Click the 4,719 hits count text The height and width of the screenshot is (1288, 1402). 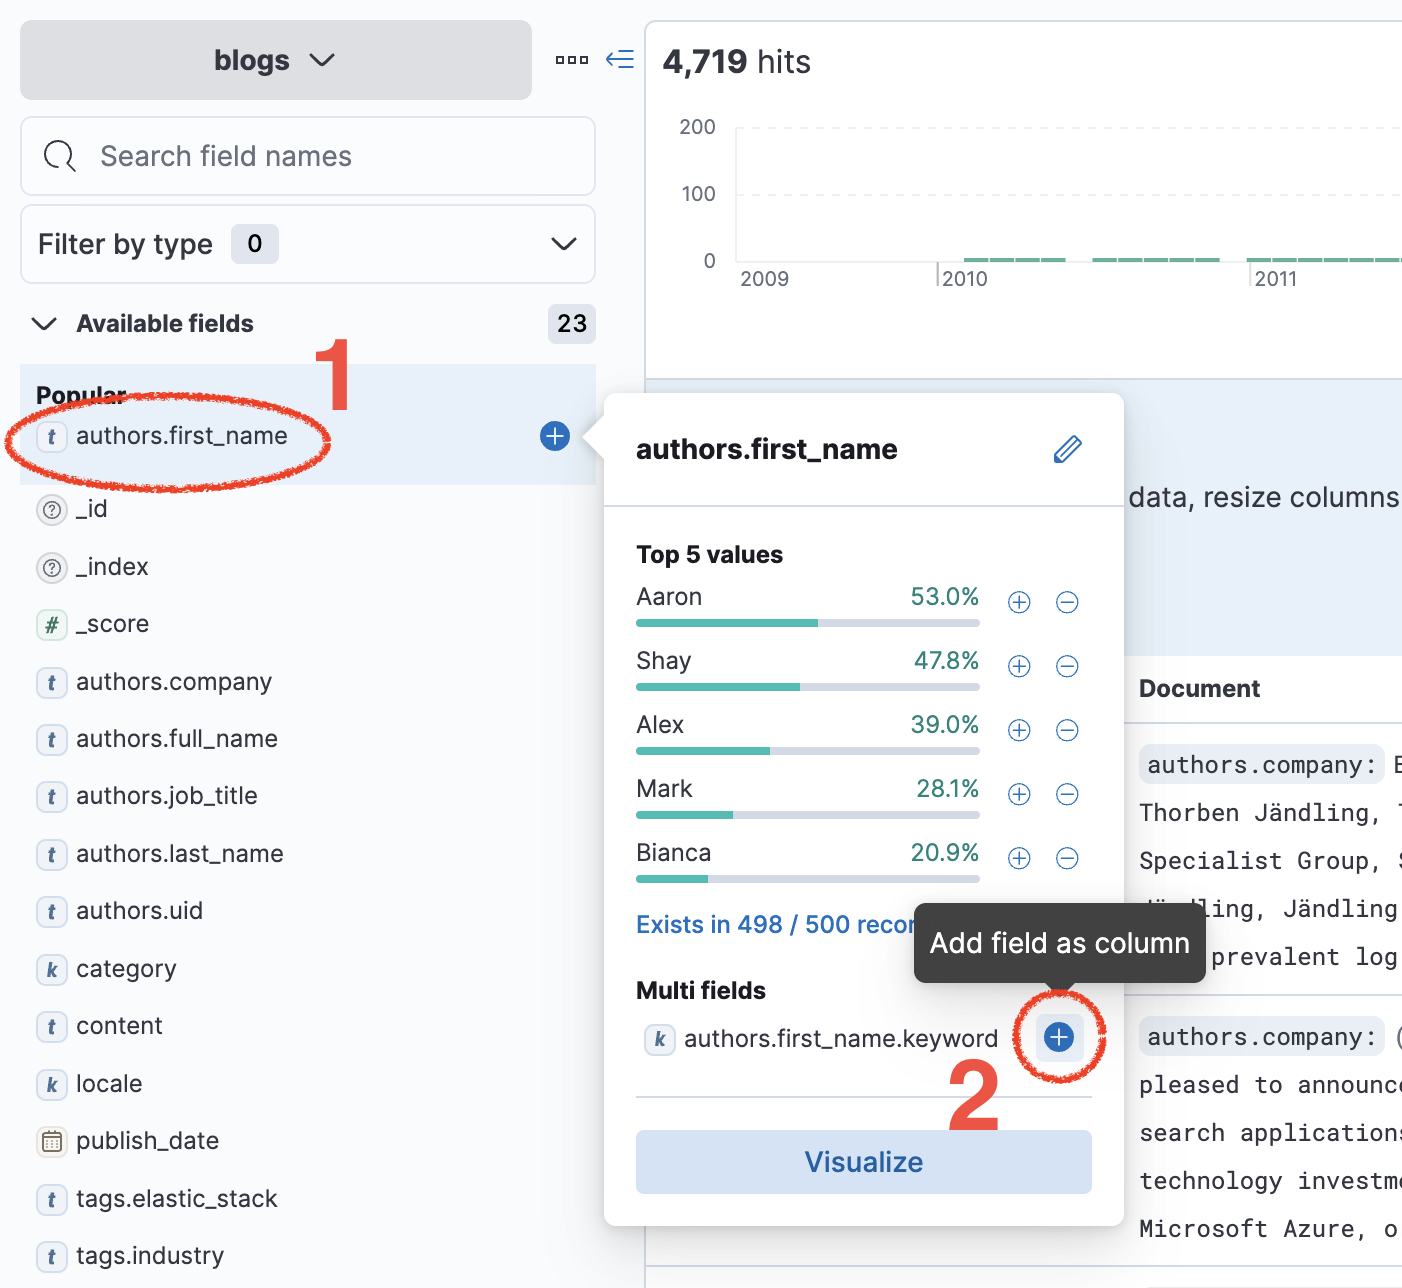(736, 62)
